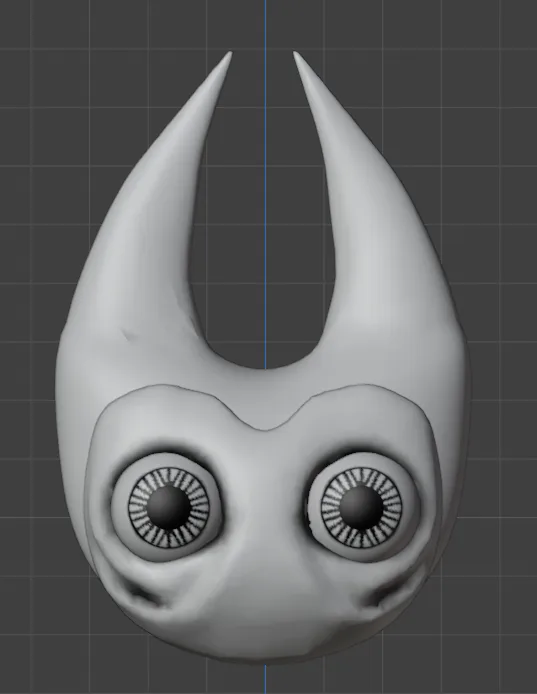Select the right eyeball's dark pupil
The image size is (537, 694).
(x=361, y=506)
